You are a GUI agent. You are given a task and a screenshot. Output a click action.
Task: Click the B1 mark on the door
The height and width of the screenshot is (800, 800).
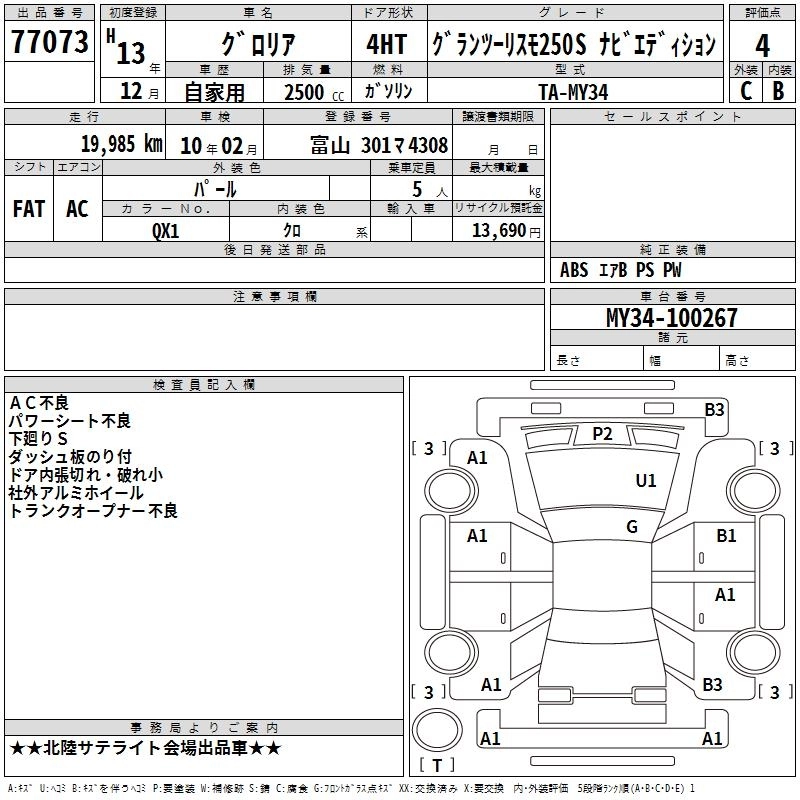727,536
